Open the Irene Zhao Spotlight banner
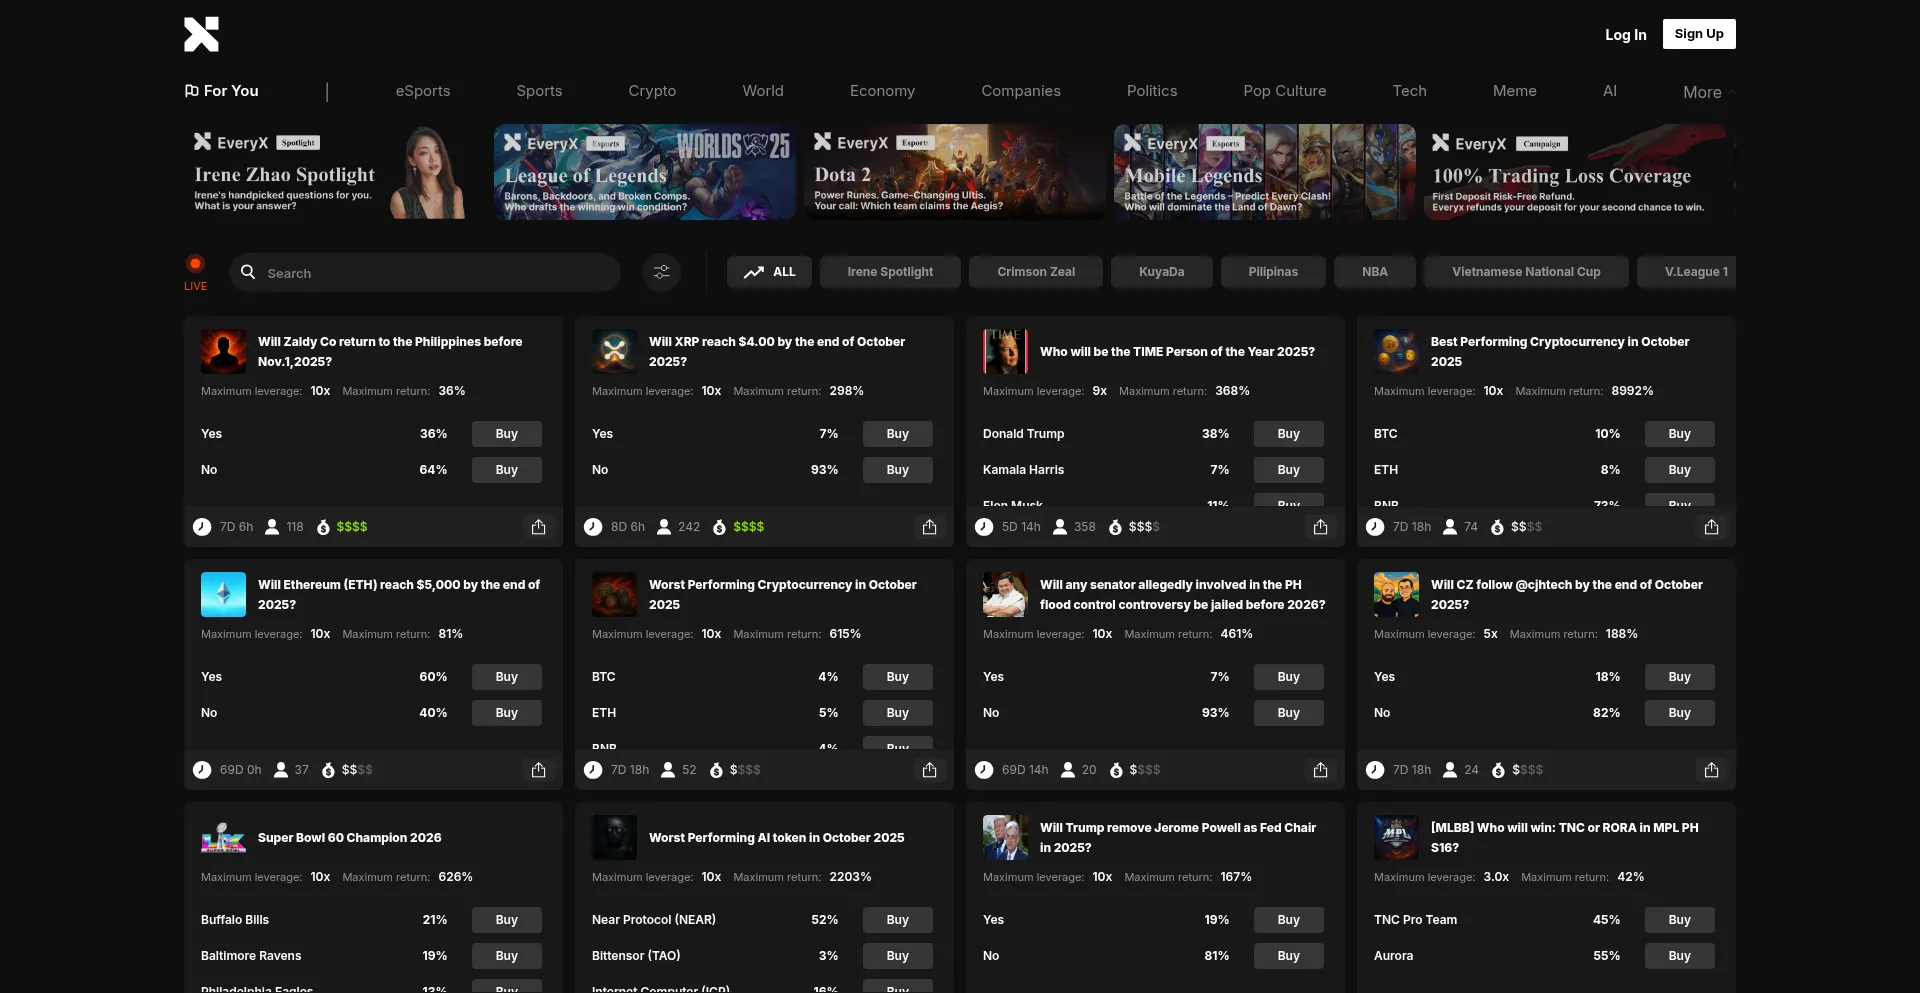The image size is (1920, 993). [x=328, y=172]
